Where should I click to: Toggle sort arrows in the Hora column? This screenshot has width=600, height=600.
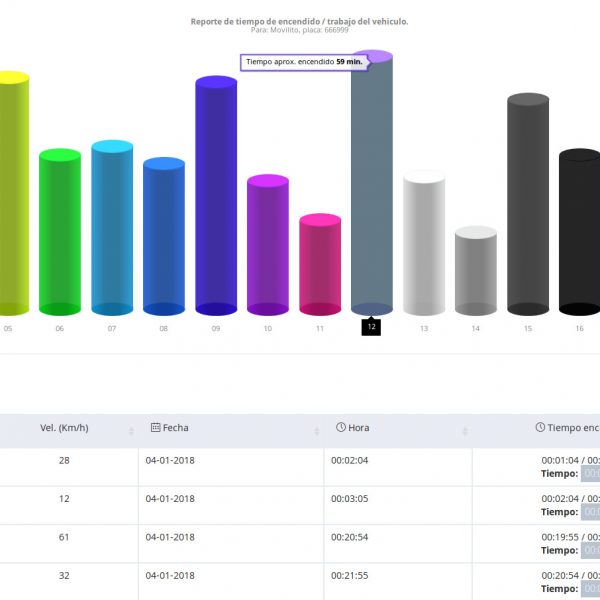[464, 431]
